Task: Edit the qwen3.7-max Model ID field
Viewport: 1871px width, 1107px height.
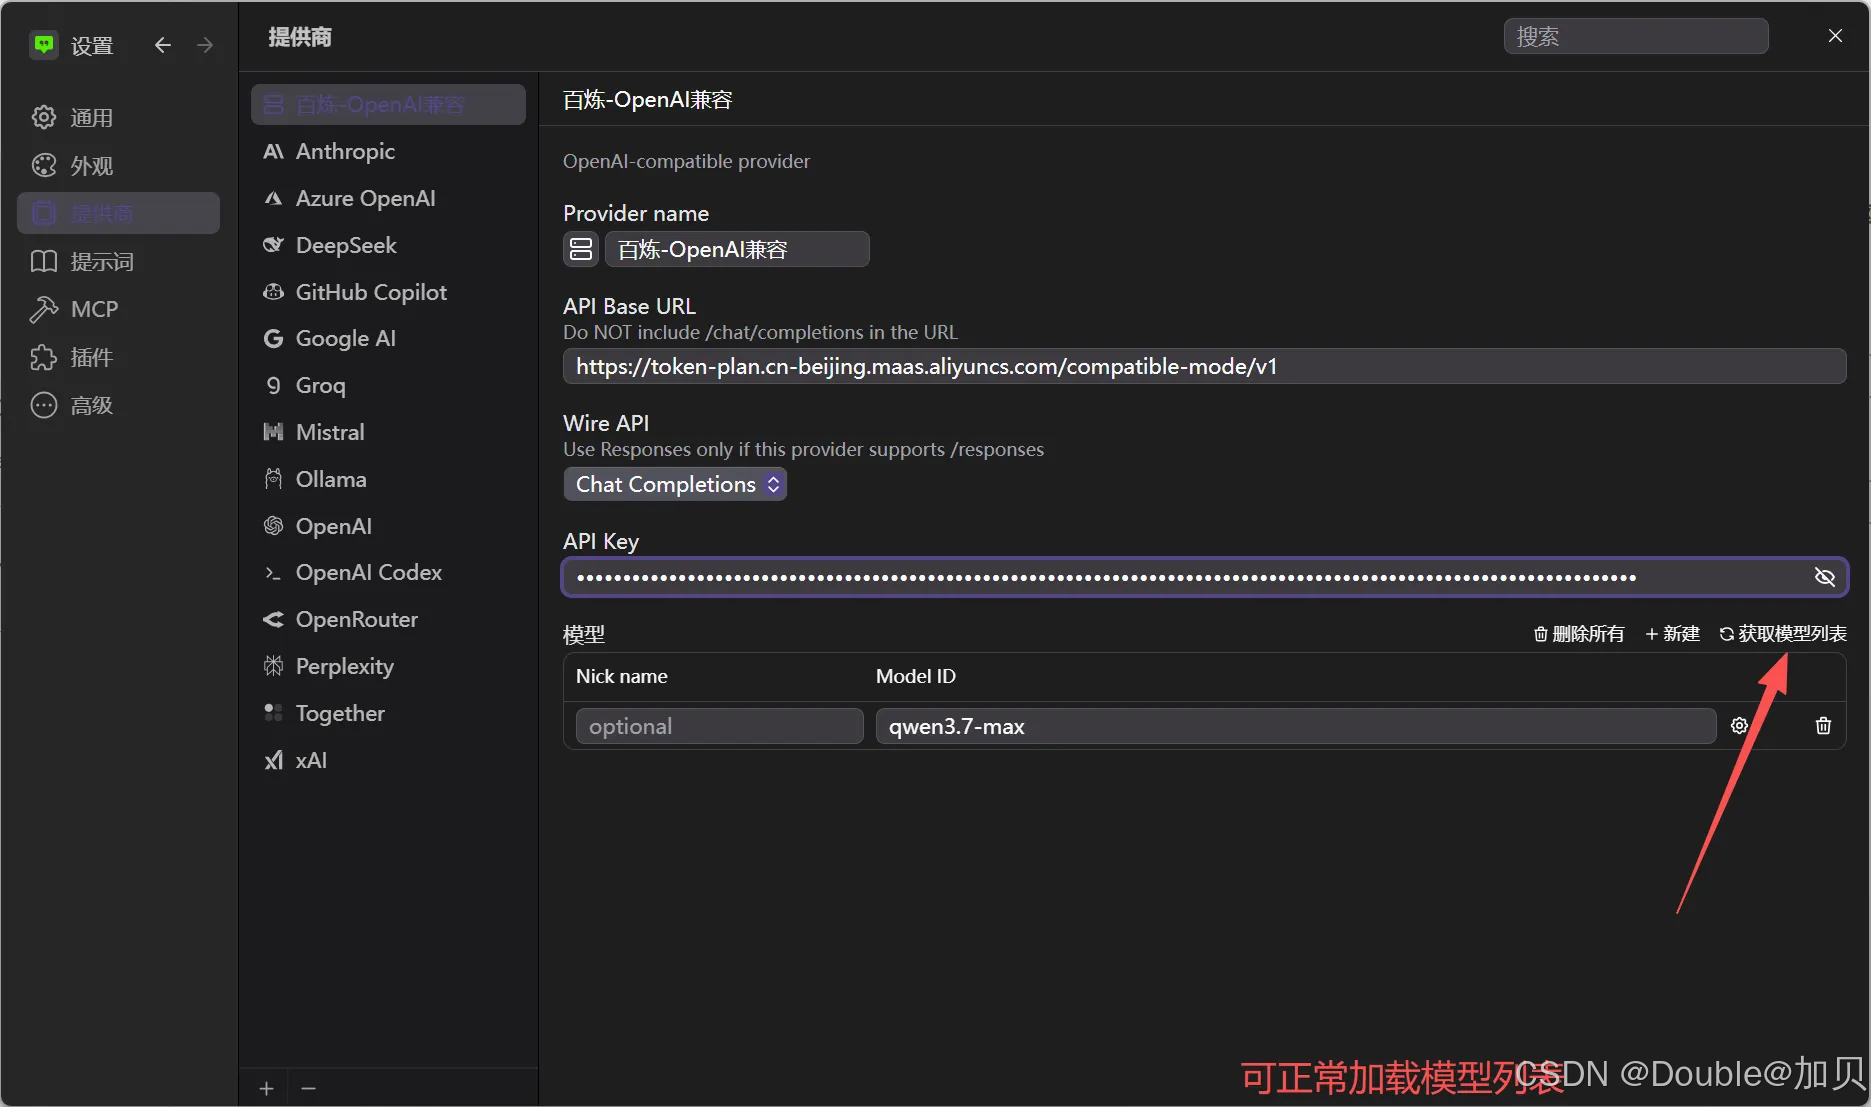Action: click(1296, 726)
